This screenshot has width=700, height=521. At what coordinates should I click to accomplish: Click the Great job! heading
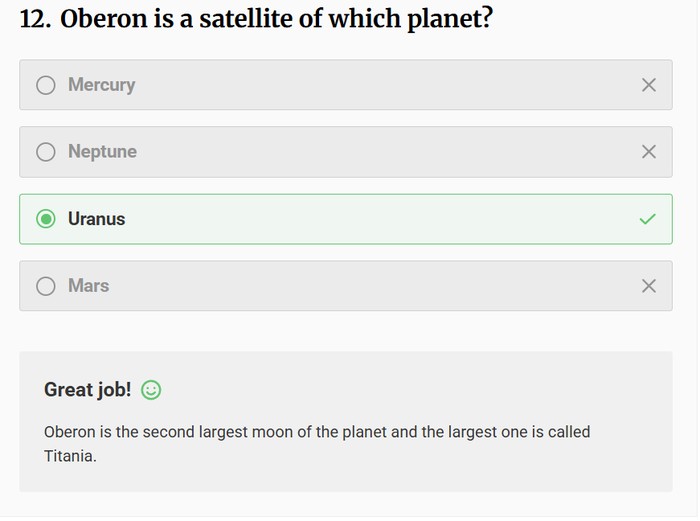tap(87, 390)
